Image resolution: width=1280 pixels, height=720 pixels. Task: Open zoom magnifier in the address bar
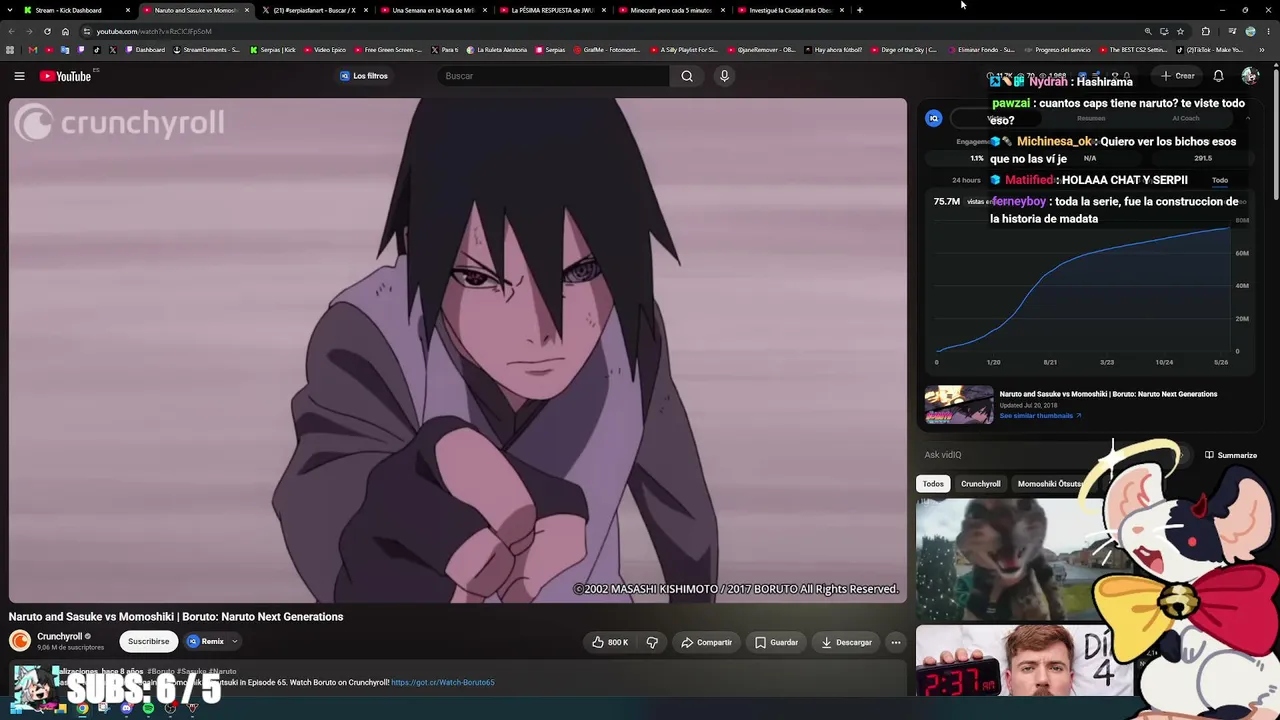[x=1148, y=31]
